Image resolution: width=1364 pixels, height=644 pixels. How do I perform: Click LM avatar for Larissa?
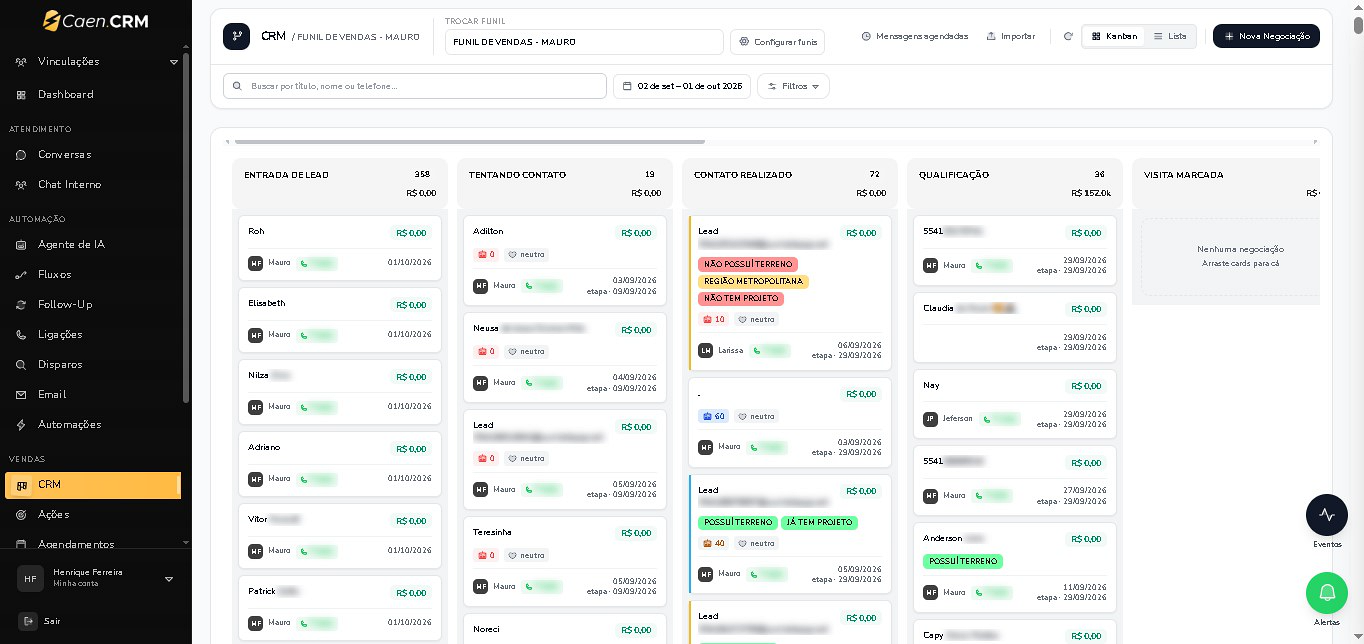706,351
